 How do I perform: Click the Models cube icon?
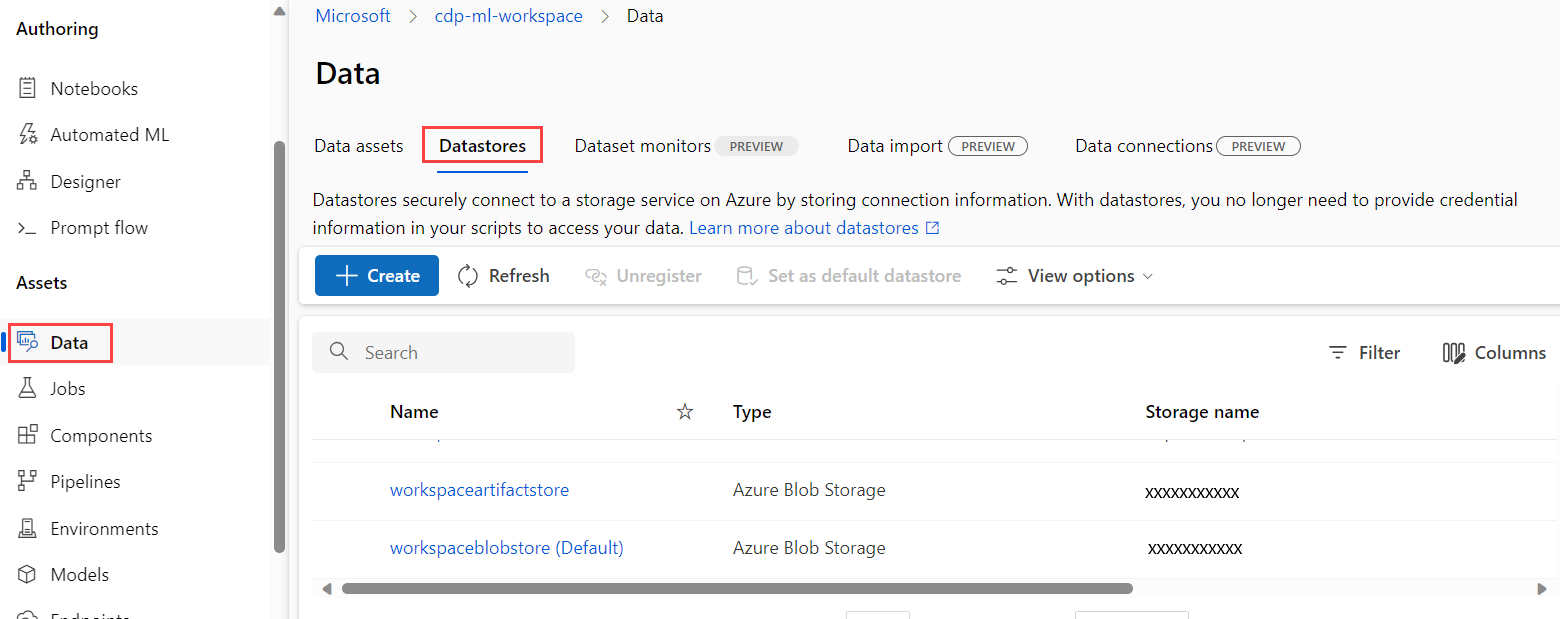28,575
